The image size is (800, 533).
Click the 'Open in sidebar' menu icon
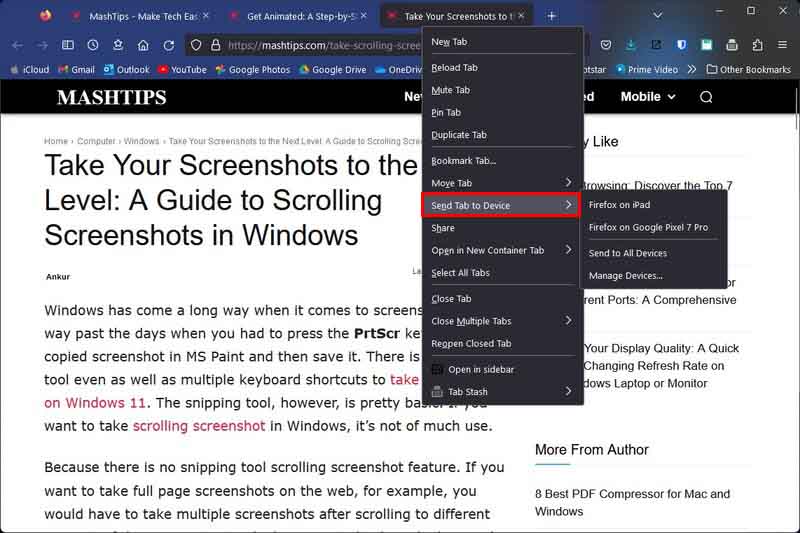point(437,369)
